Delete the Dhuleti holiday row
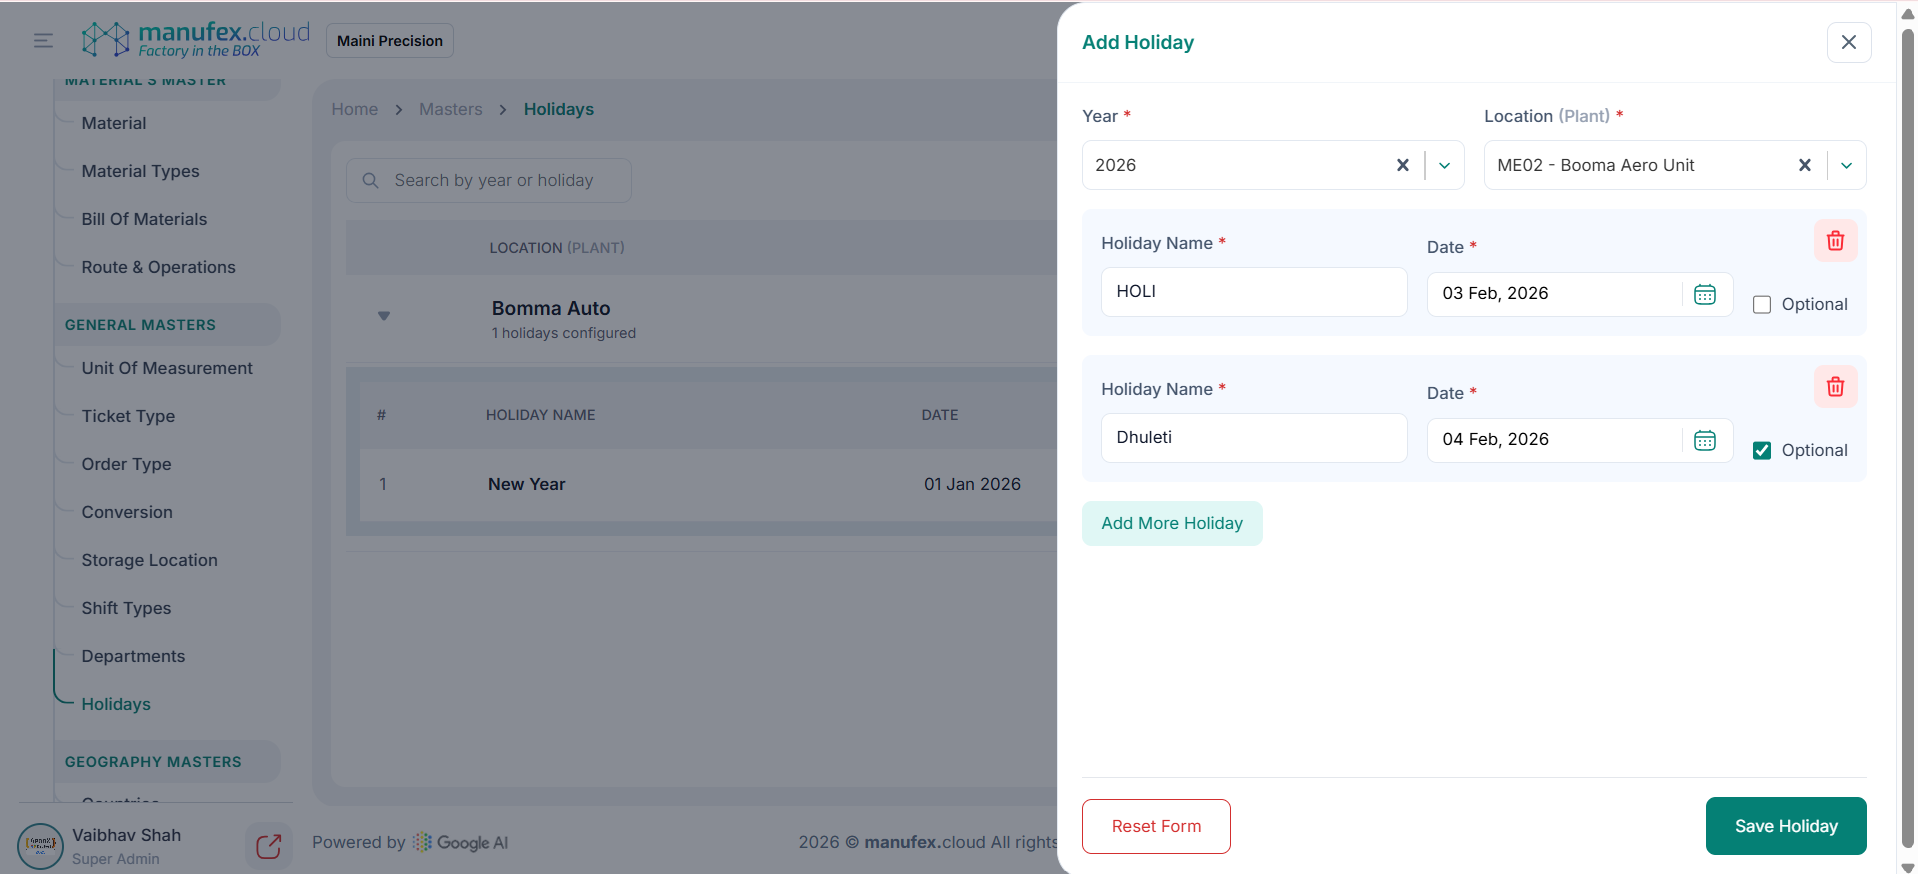1918x874 pixels. [1835, 387]
